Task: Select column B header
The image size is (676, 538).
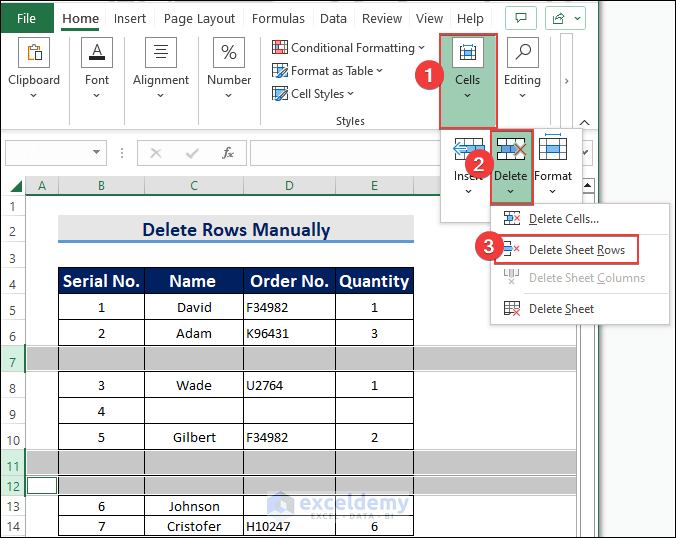Action: click(101, 186)
